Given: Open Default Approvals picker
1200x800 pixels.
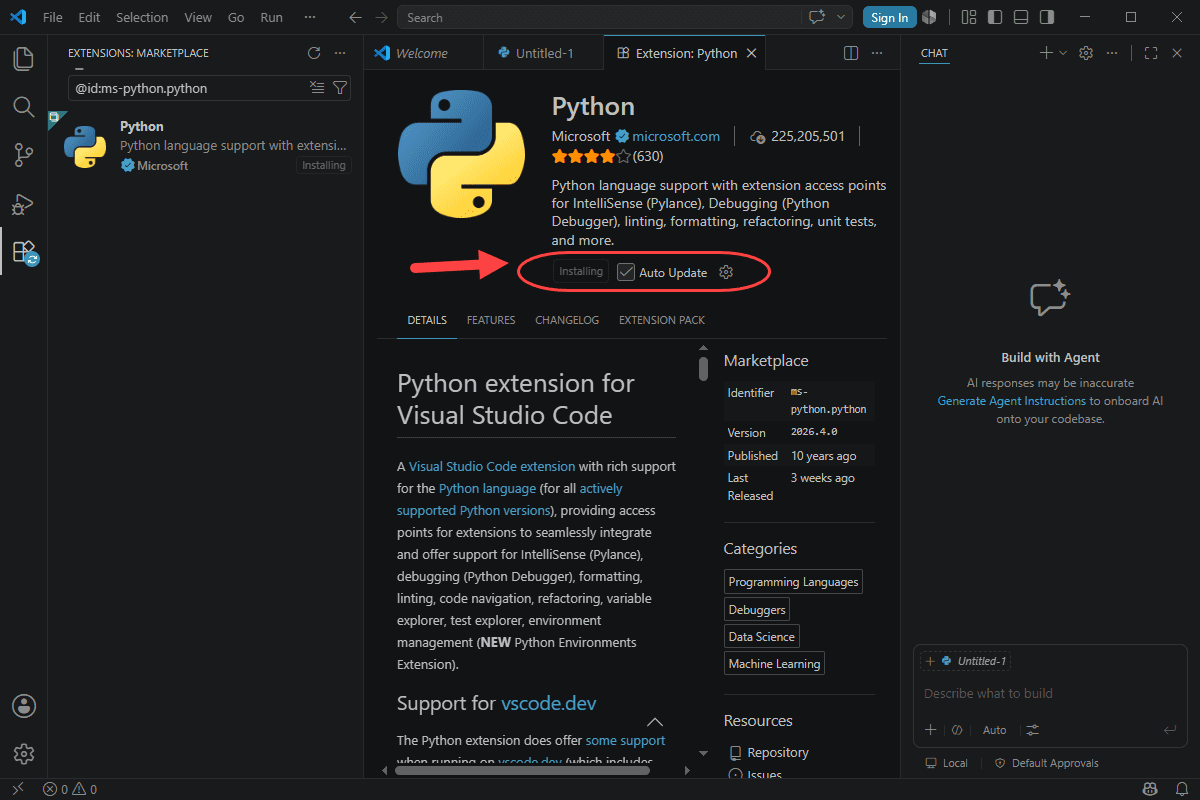Looking at the screenshot, I should click(1046, 763).
